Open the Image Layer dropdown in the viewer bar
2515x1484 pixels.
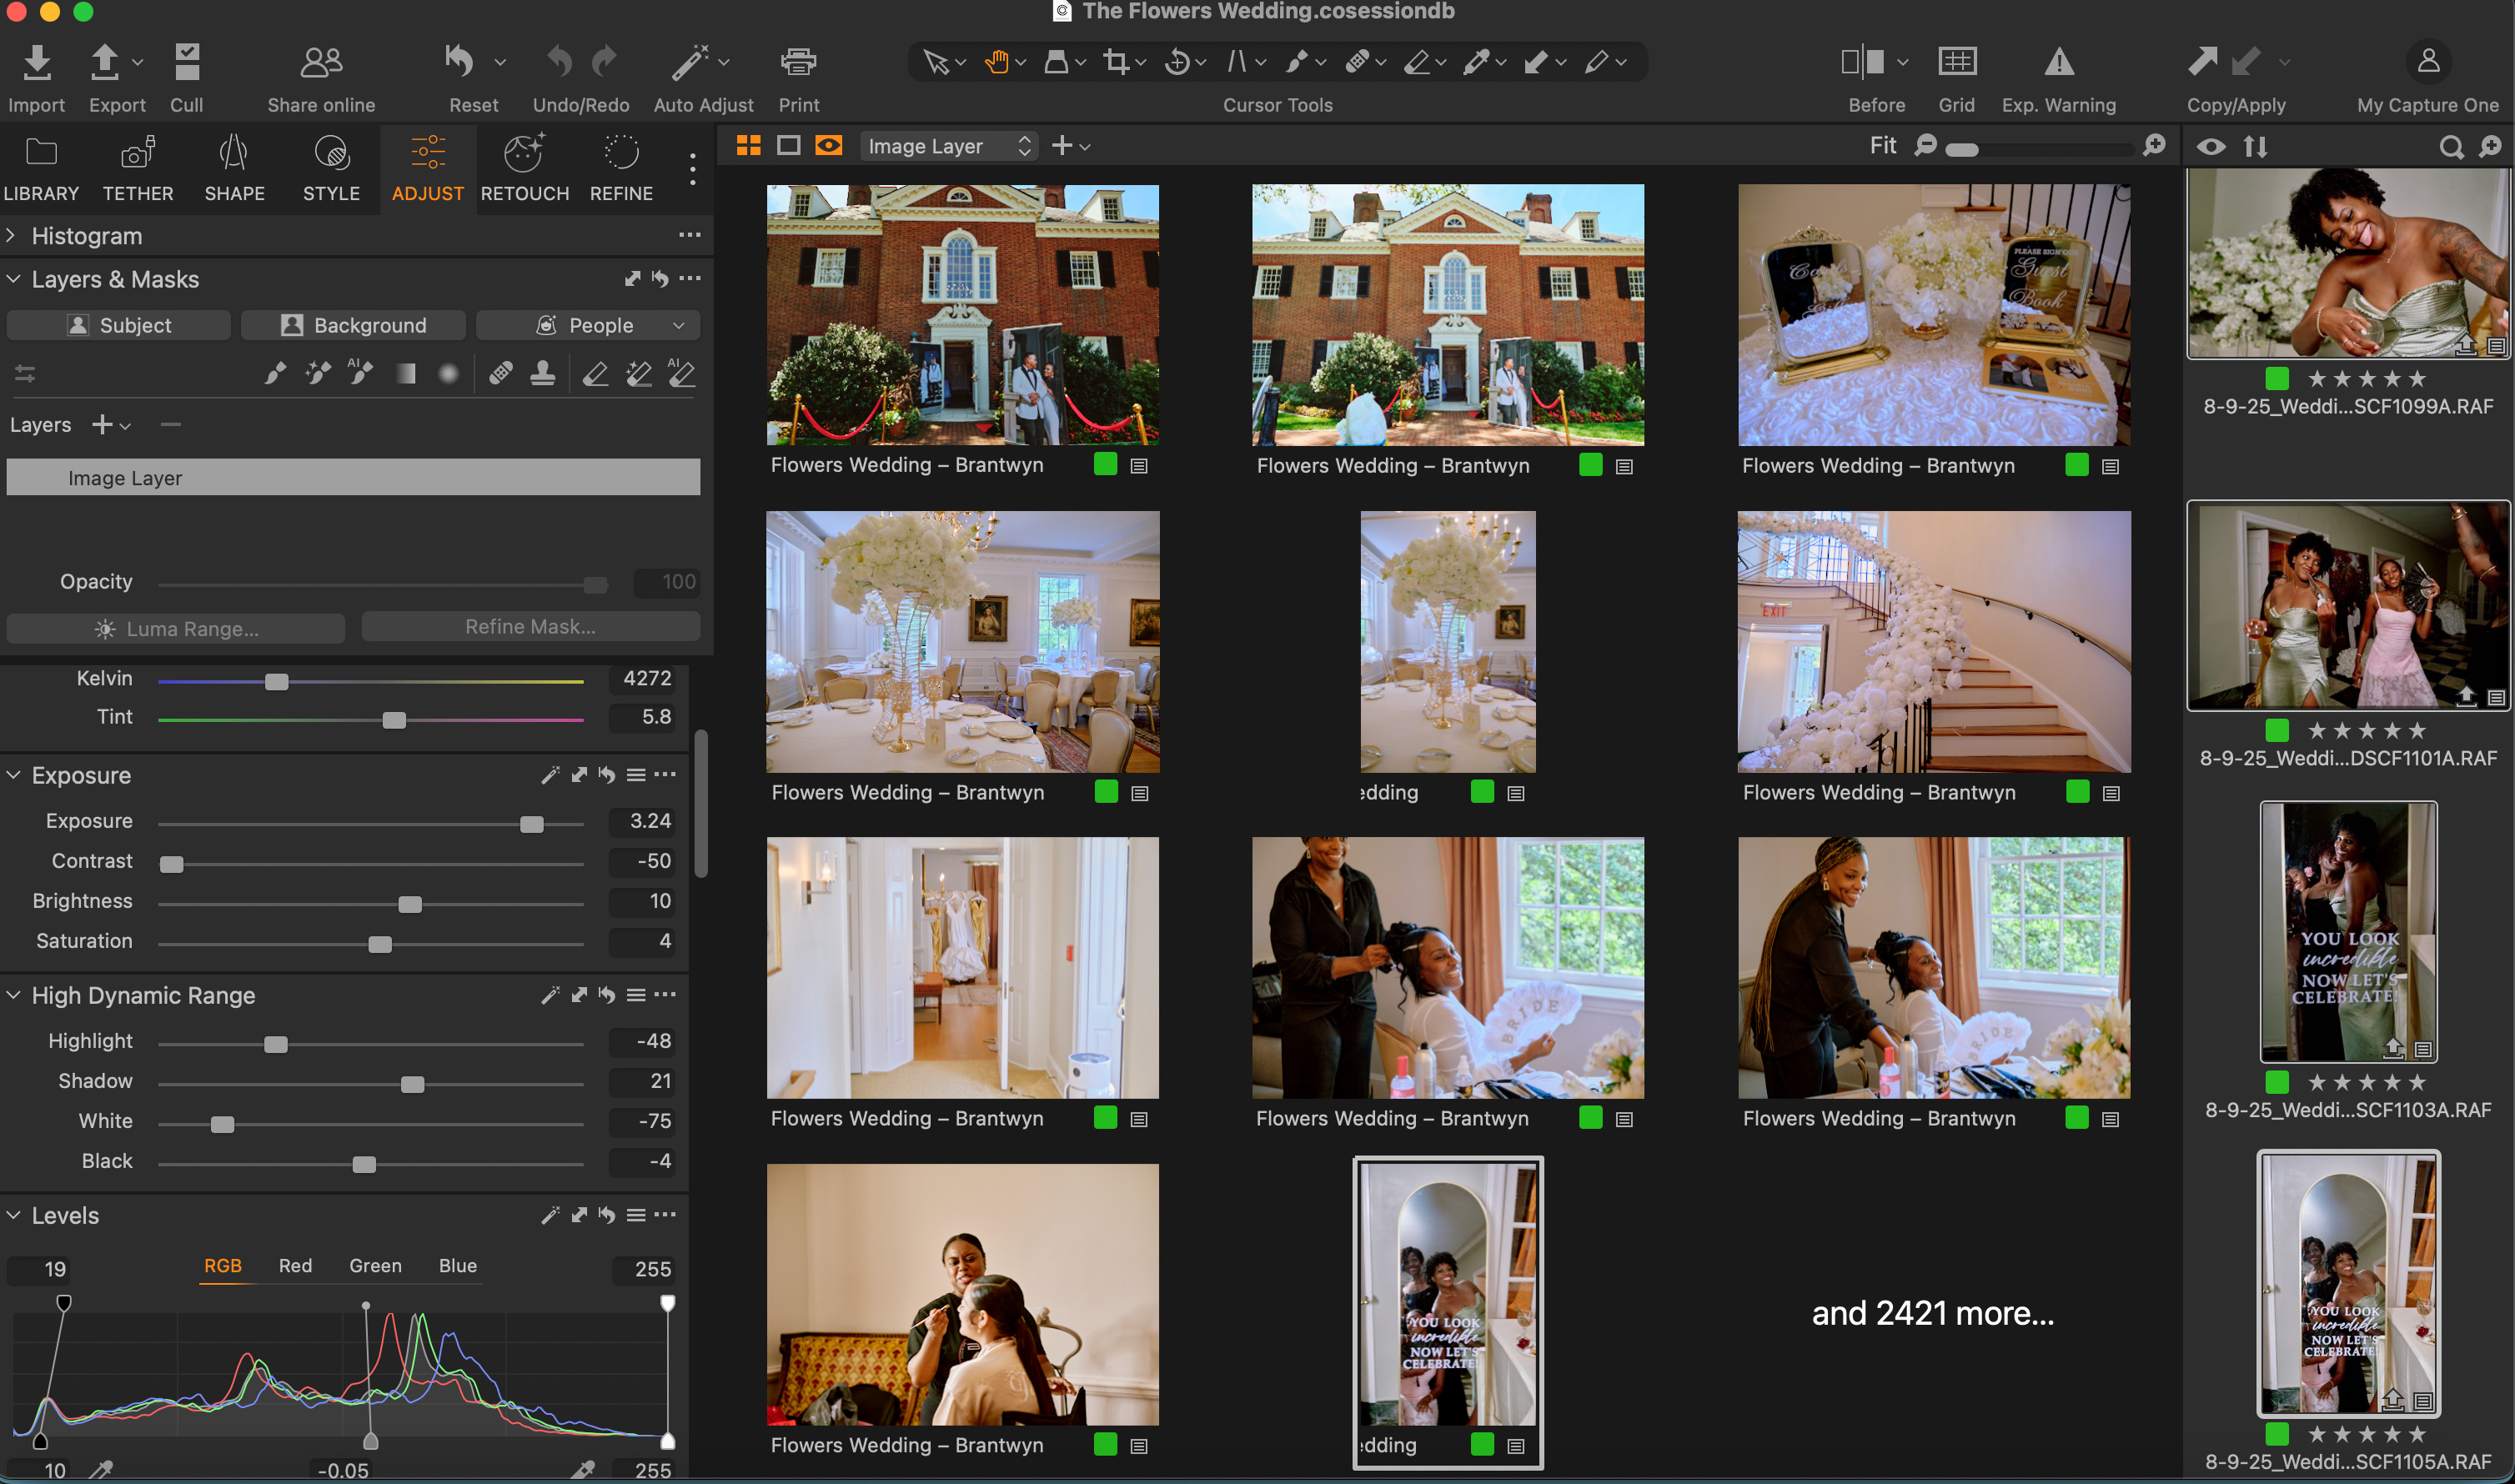click(948, 146)
